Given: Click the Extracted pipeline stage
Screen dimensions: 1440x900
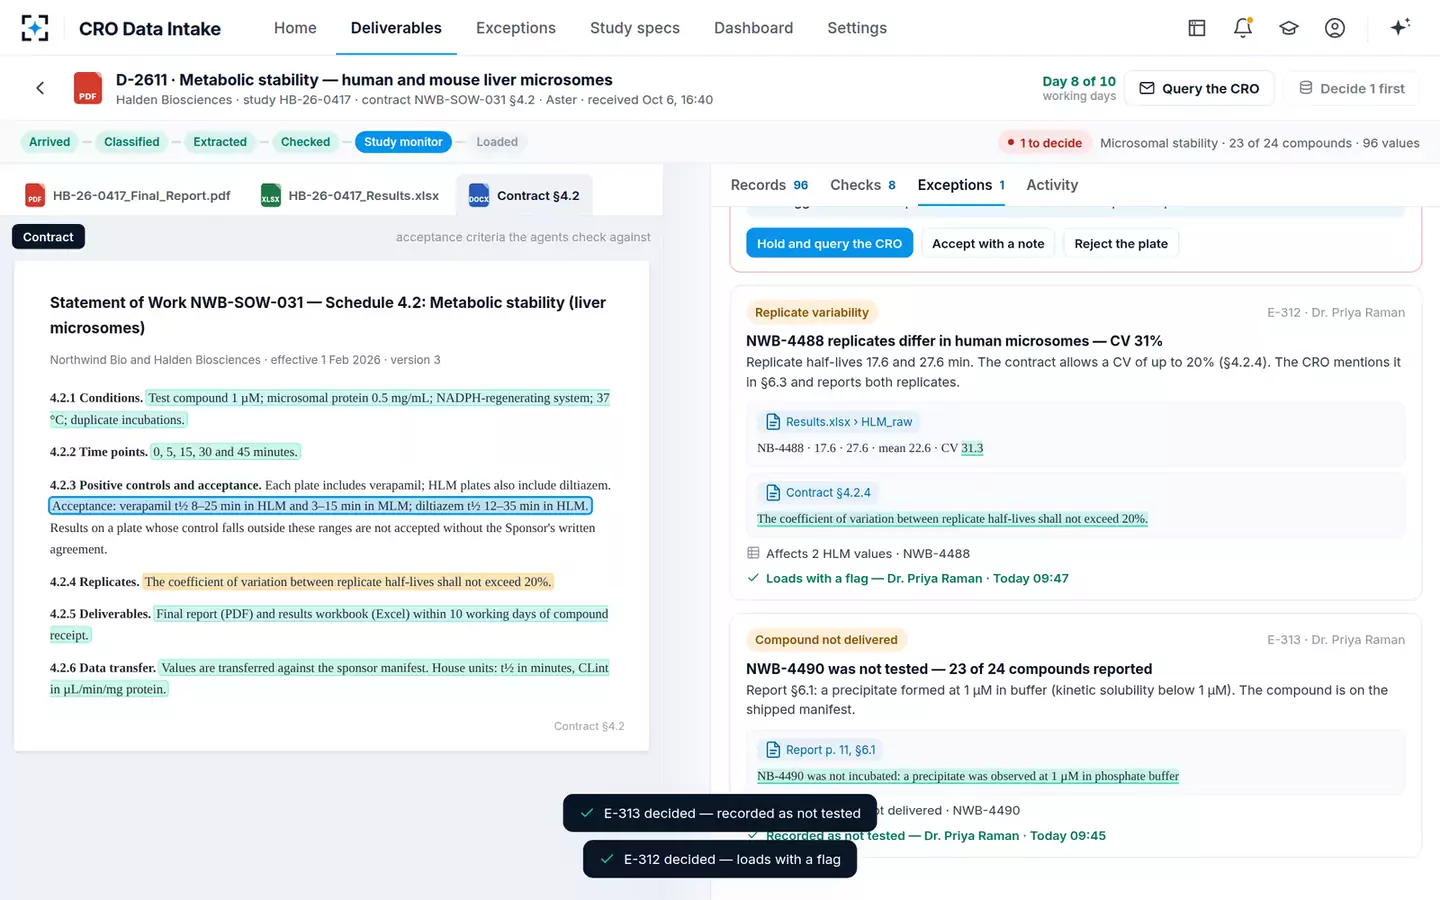Looking at the screenshot, I should point(220,142).
